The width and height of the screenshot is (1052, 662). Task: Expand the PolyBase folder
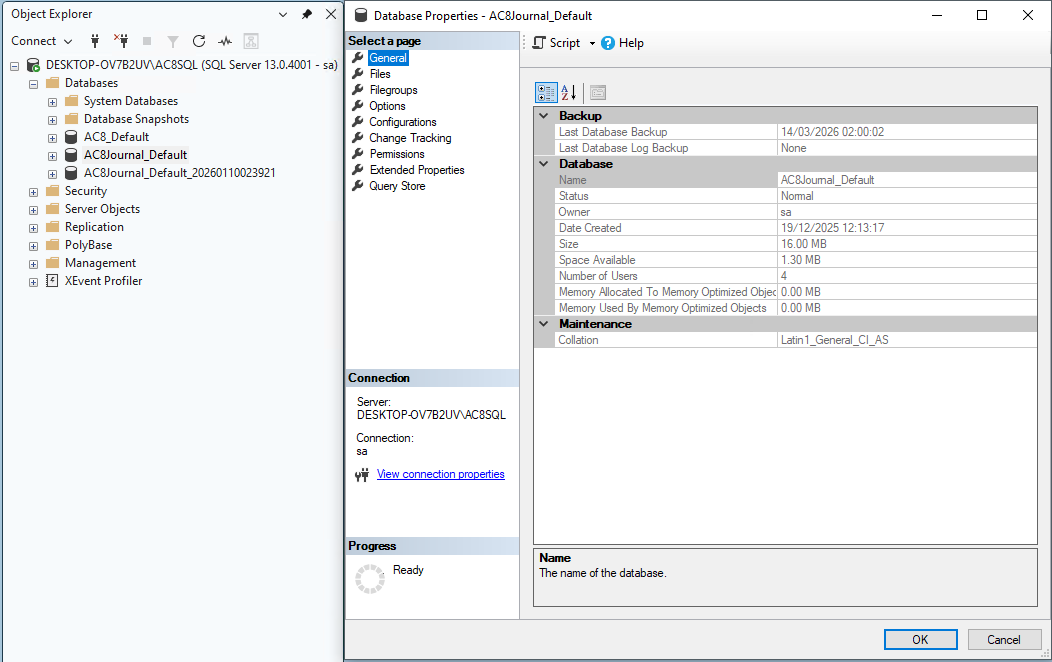[x=33, y=247]
